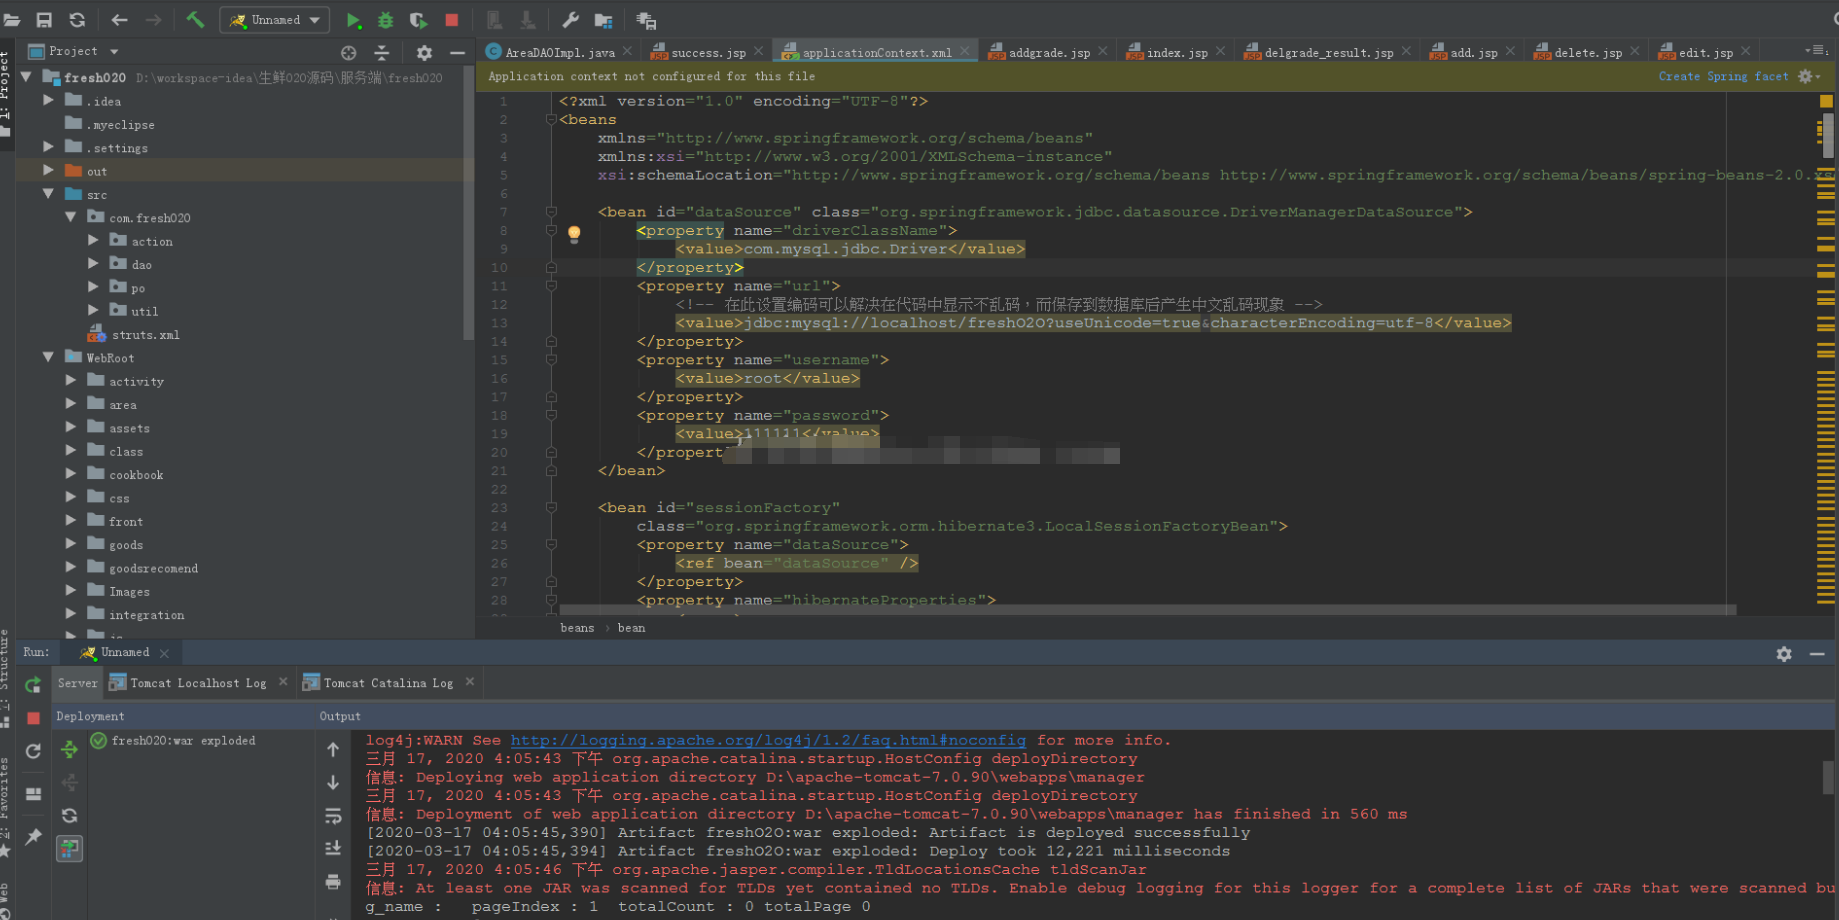Open the Unnamed run configuration dropdown
This screenshot has height=920, width=1839.
point(275,20)
